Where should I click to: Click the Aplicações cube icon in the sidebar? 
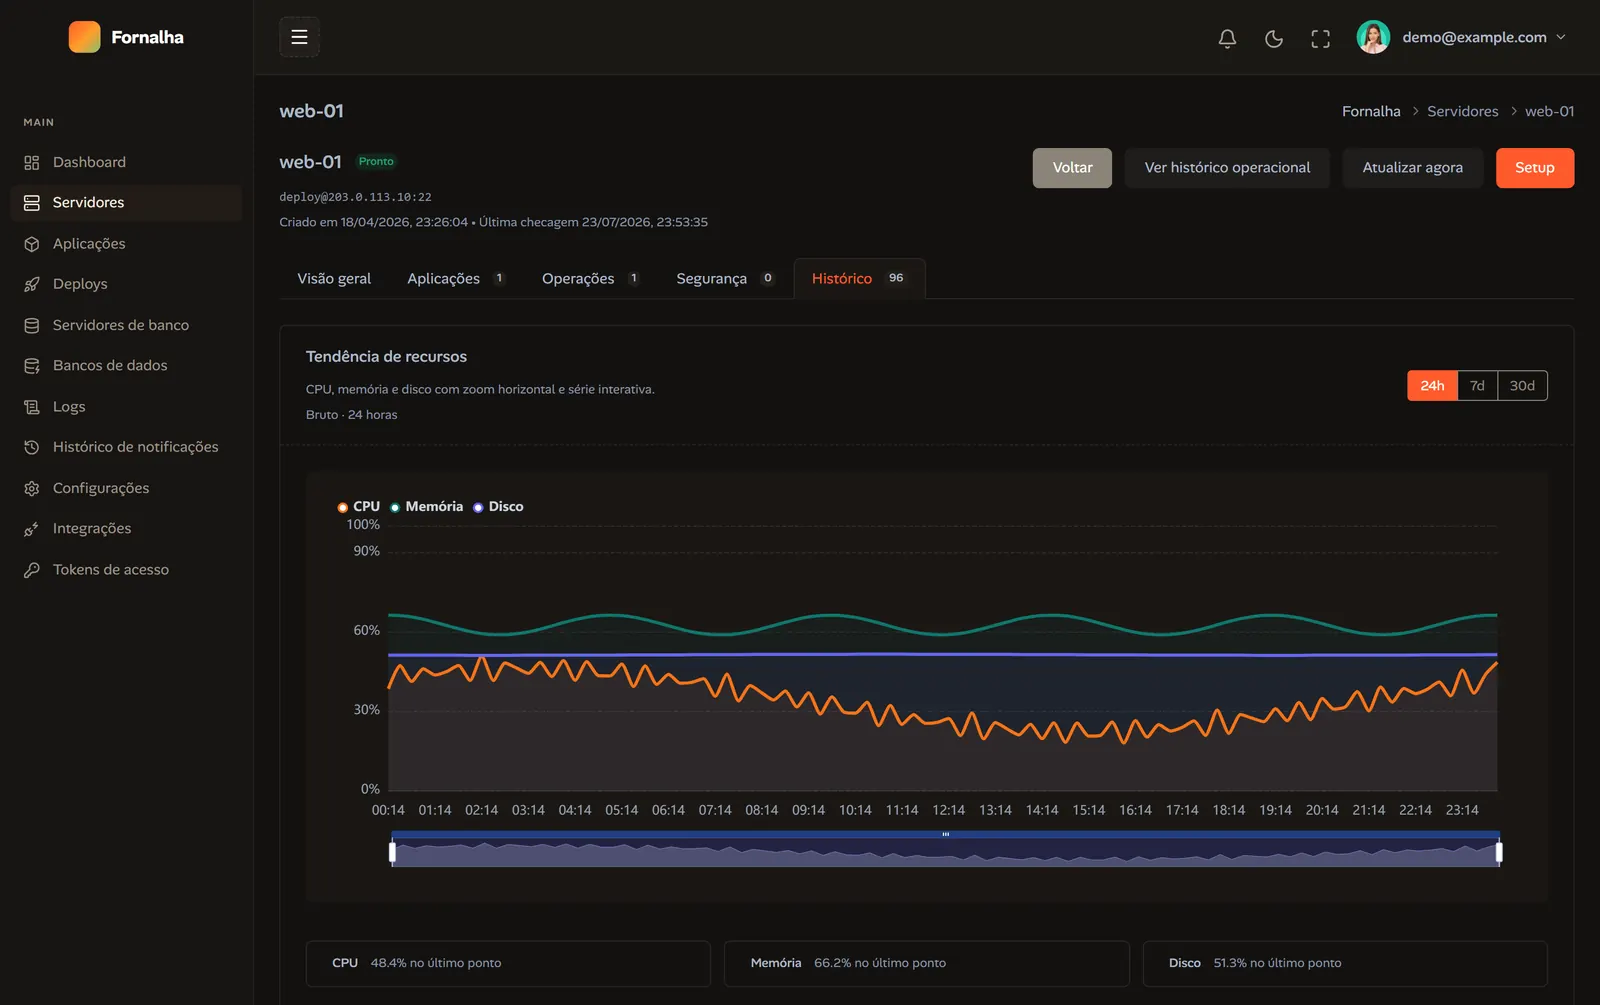(x=32, y=244)
